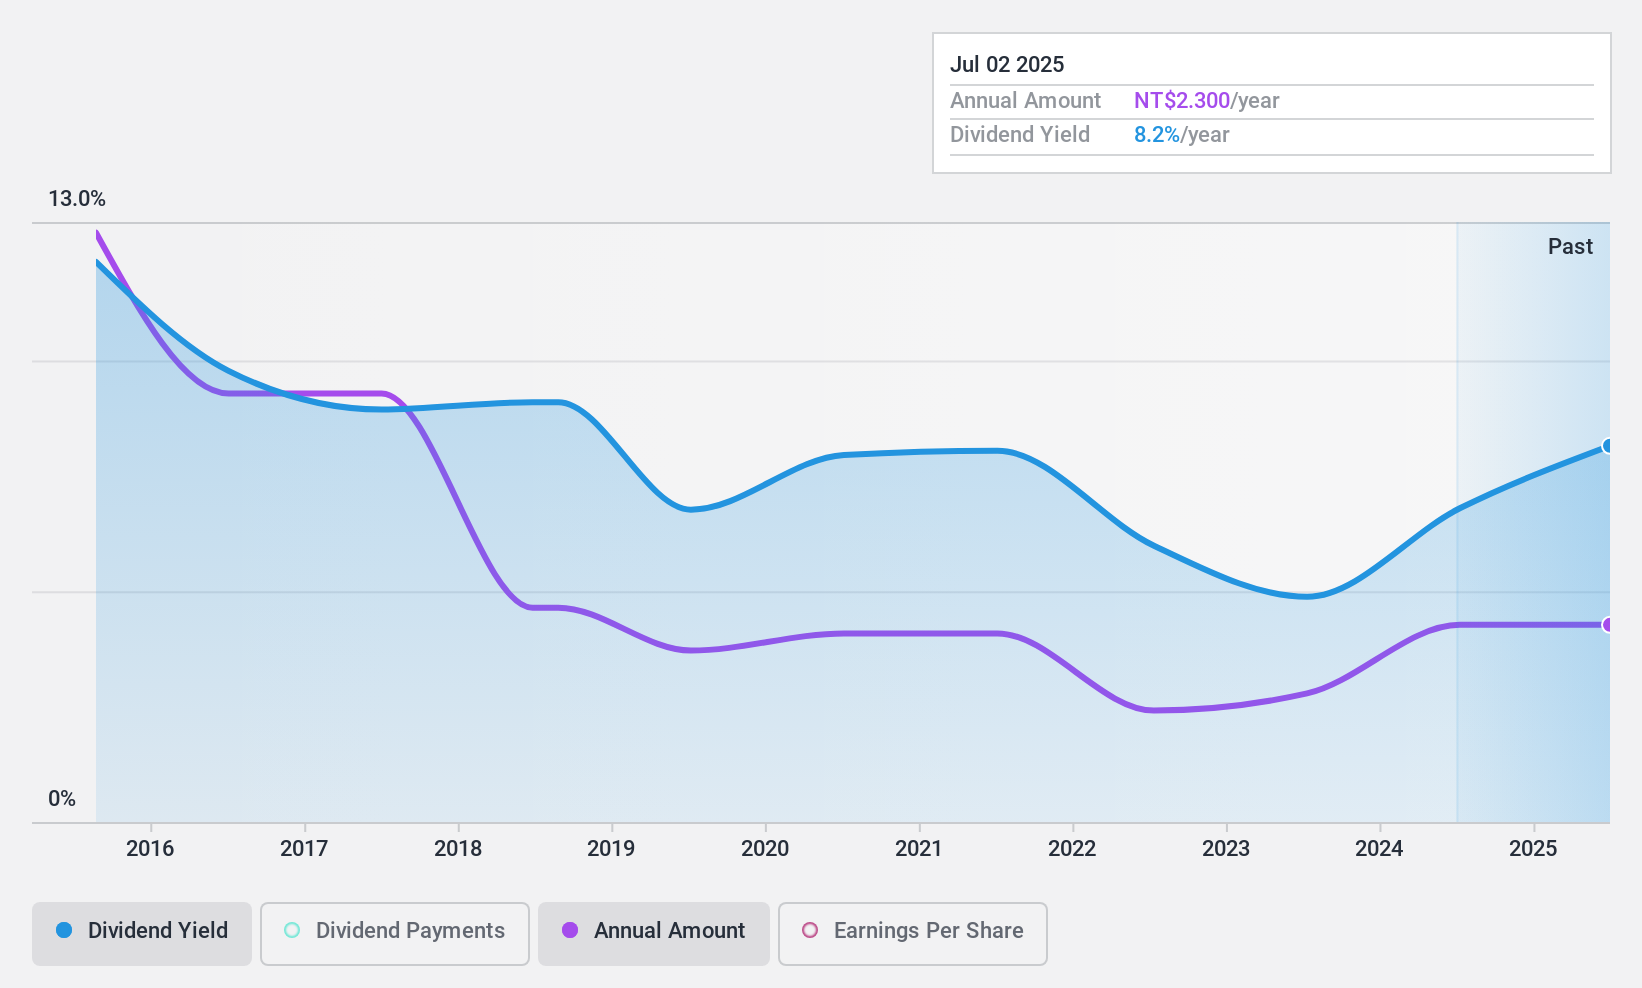Select the blue Dividend Yield endpoint marker

pyautogui.click(x=1608, y=446)
